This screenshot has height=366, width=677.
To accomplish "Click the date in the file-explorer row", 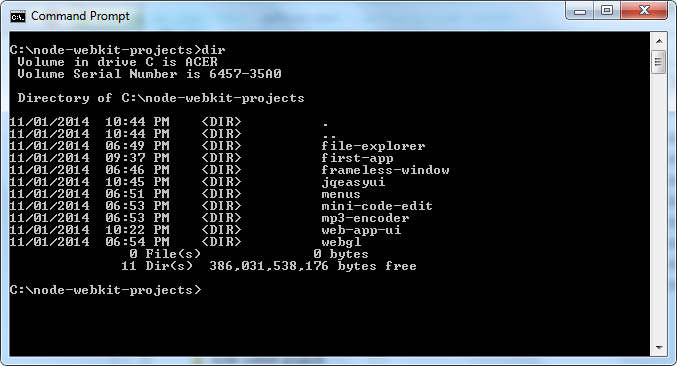I will coord(49,146).
